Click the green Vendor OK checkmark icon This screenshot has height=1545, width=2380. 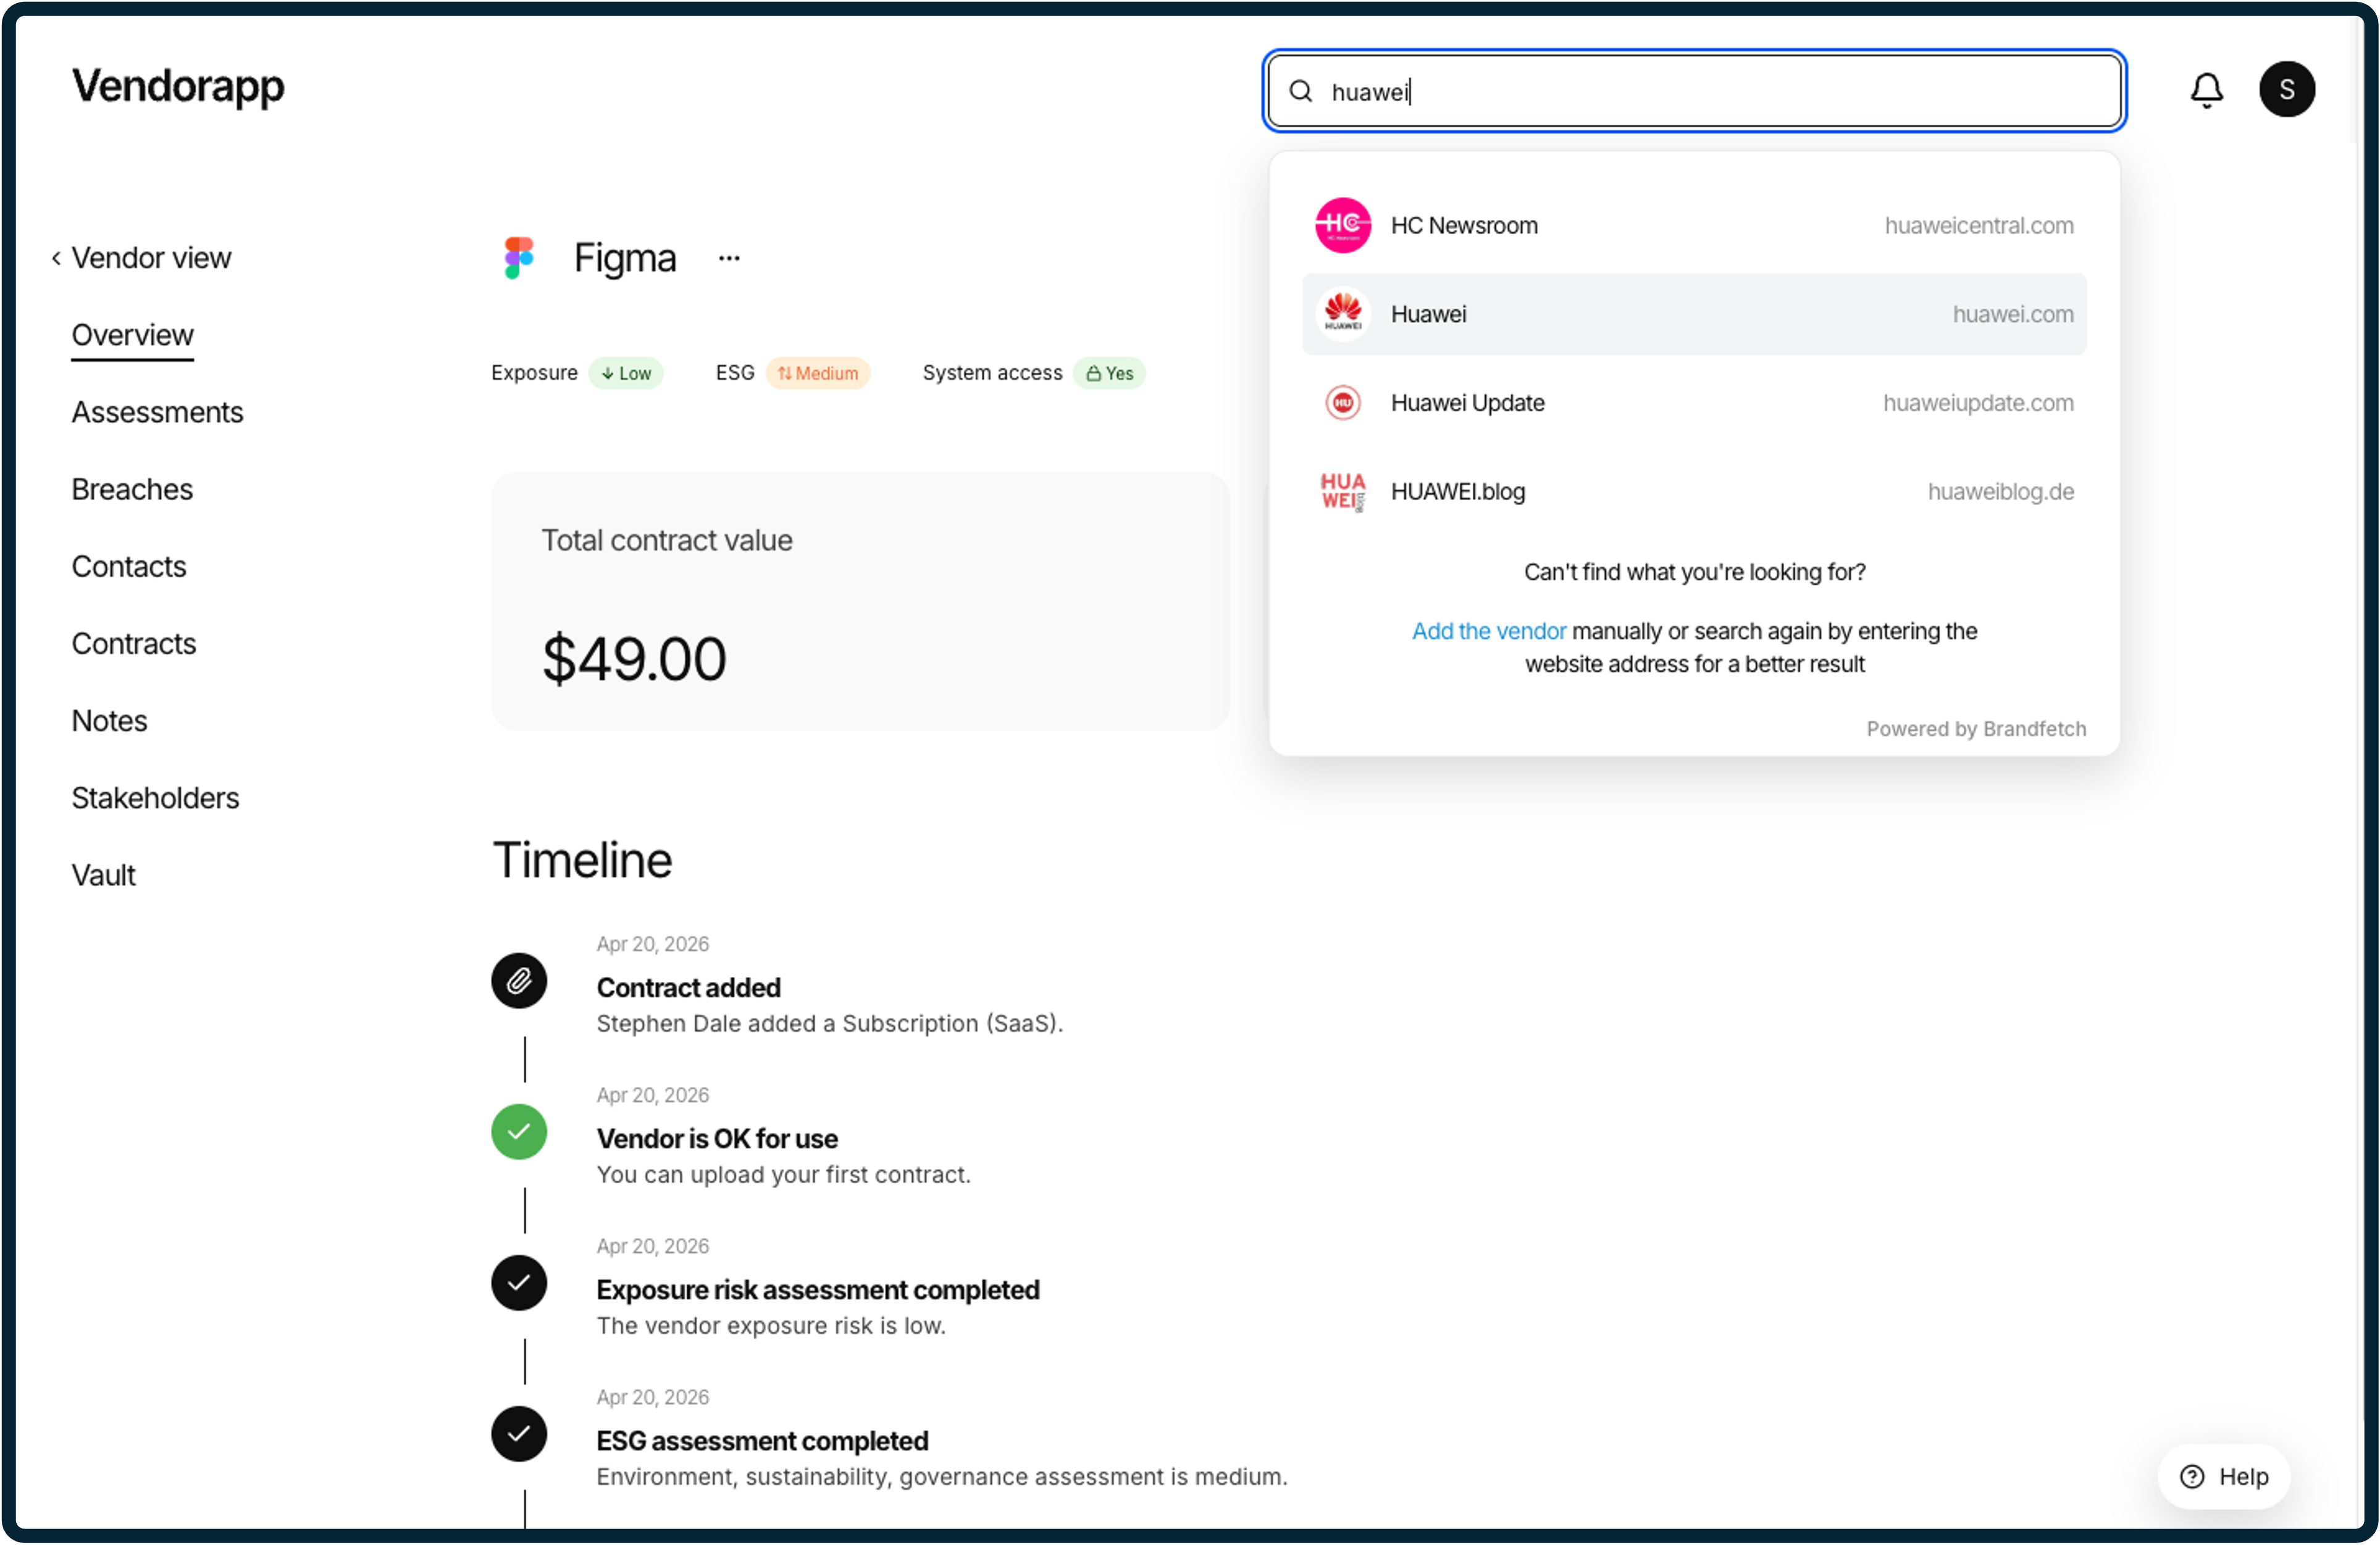[519, 1131]
